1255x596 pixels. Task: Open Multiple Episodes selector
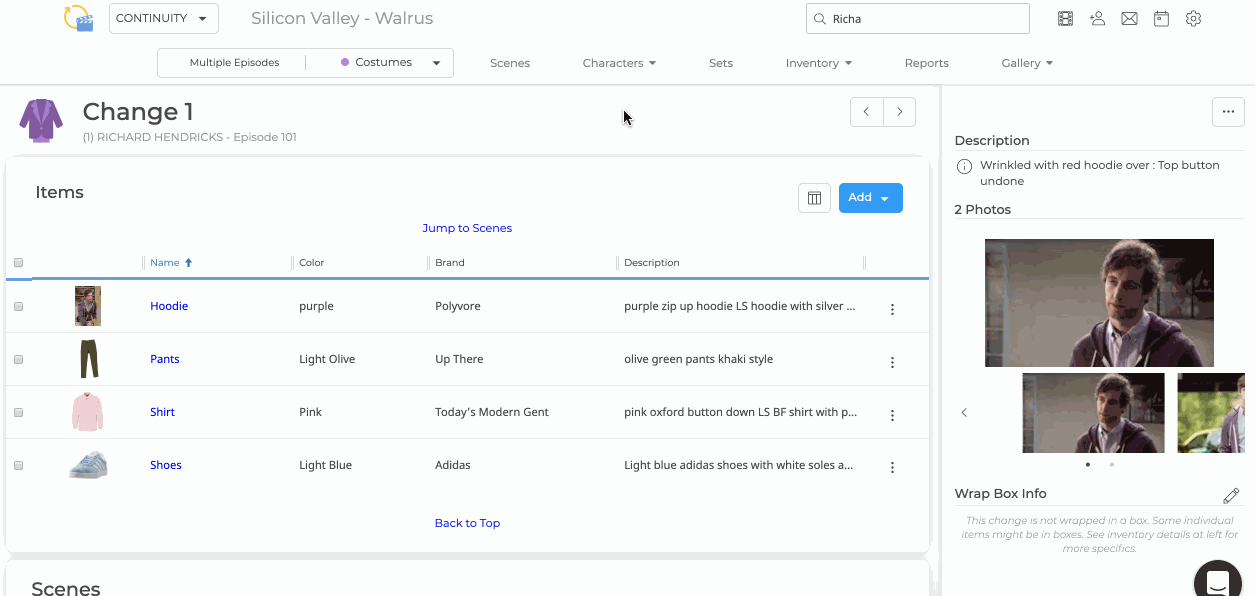234,63
